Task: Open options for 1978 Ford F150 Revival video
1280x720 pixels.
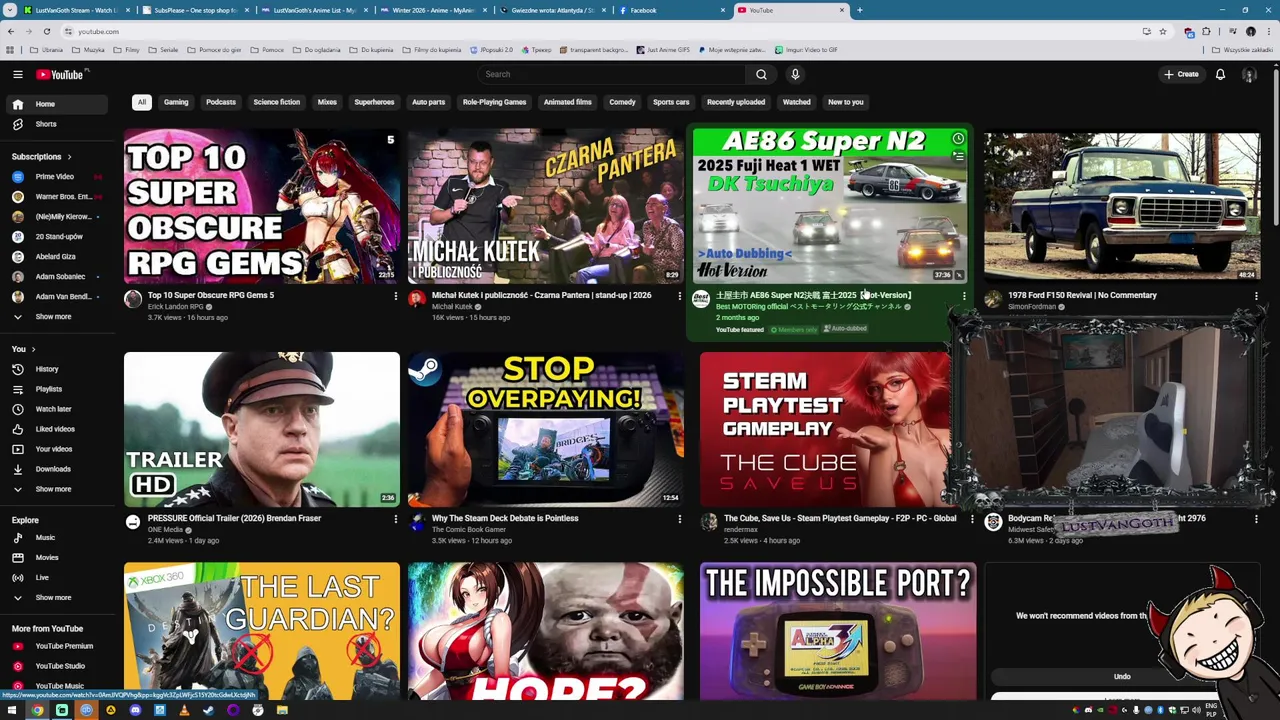Action: click(x=1256, y=296)
